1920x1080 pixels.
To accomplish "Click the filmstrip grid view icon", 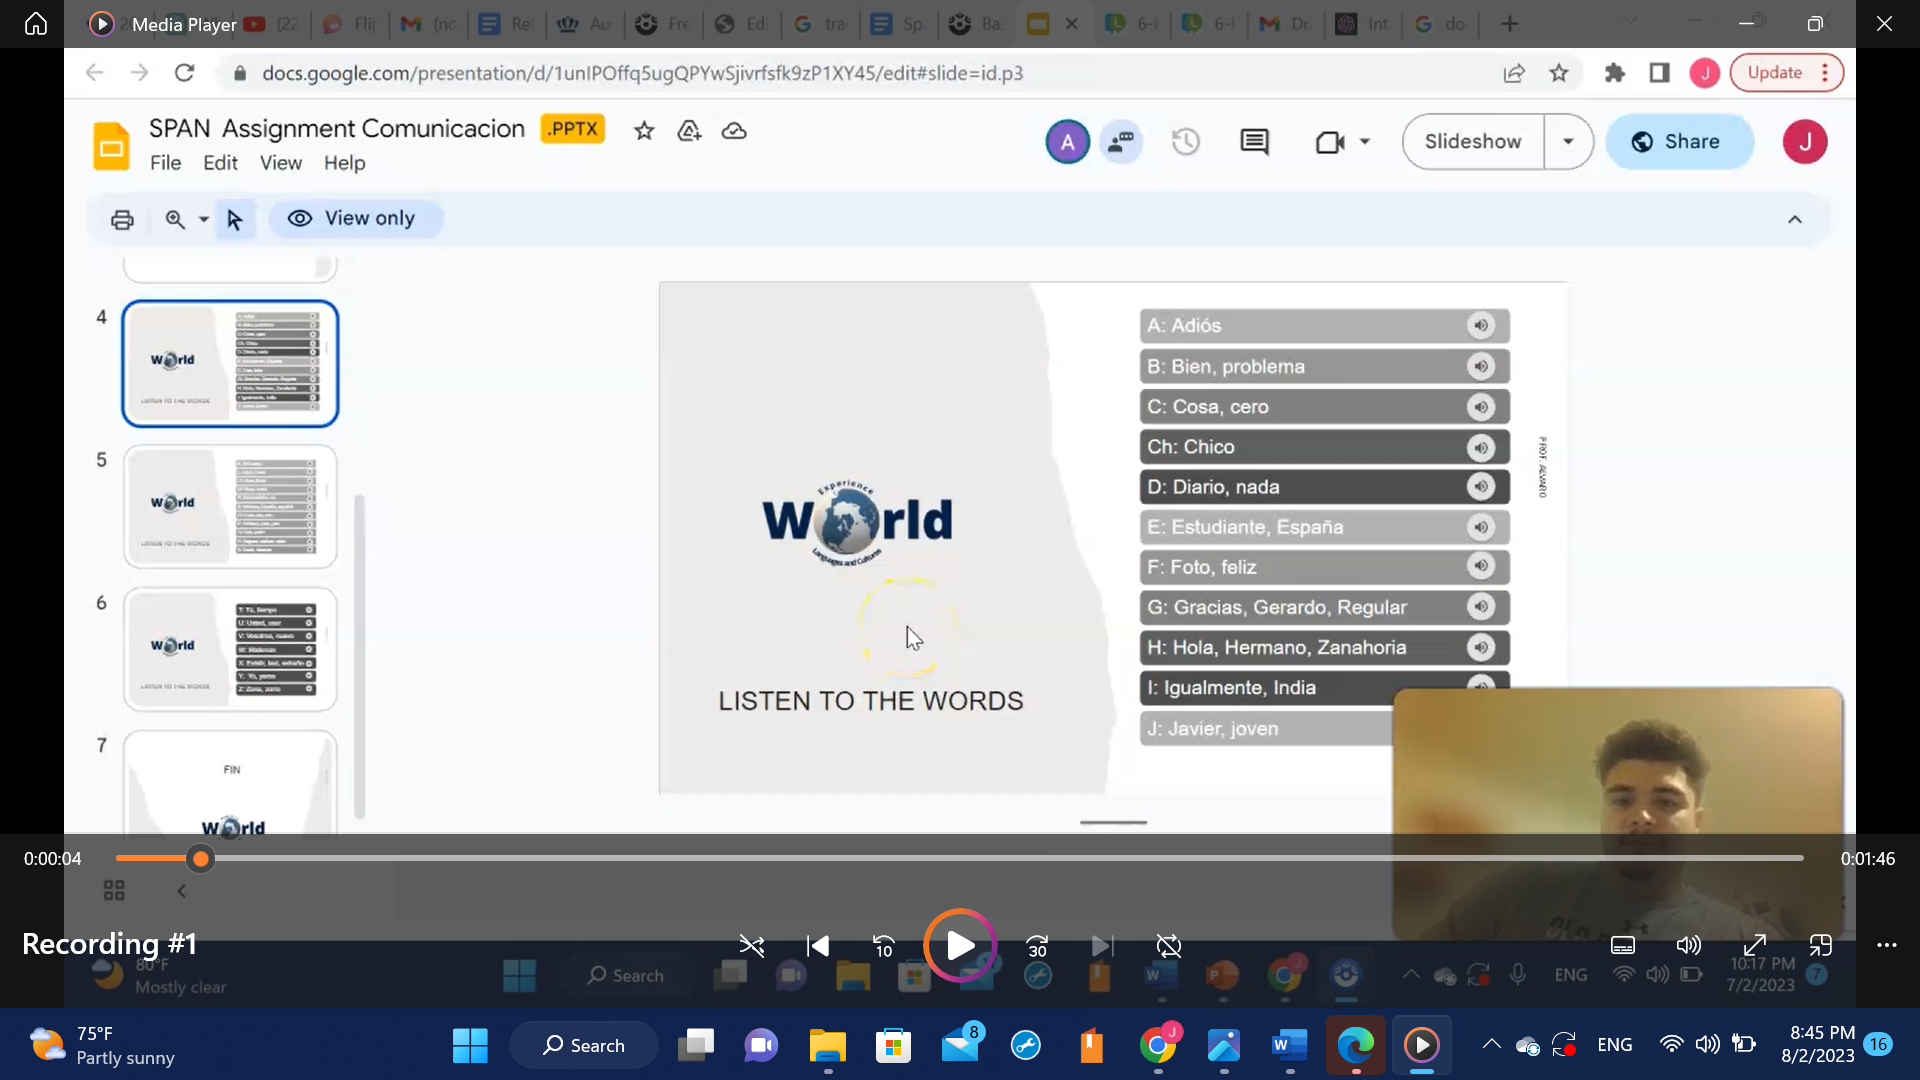I will (114, 890).
